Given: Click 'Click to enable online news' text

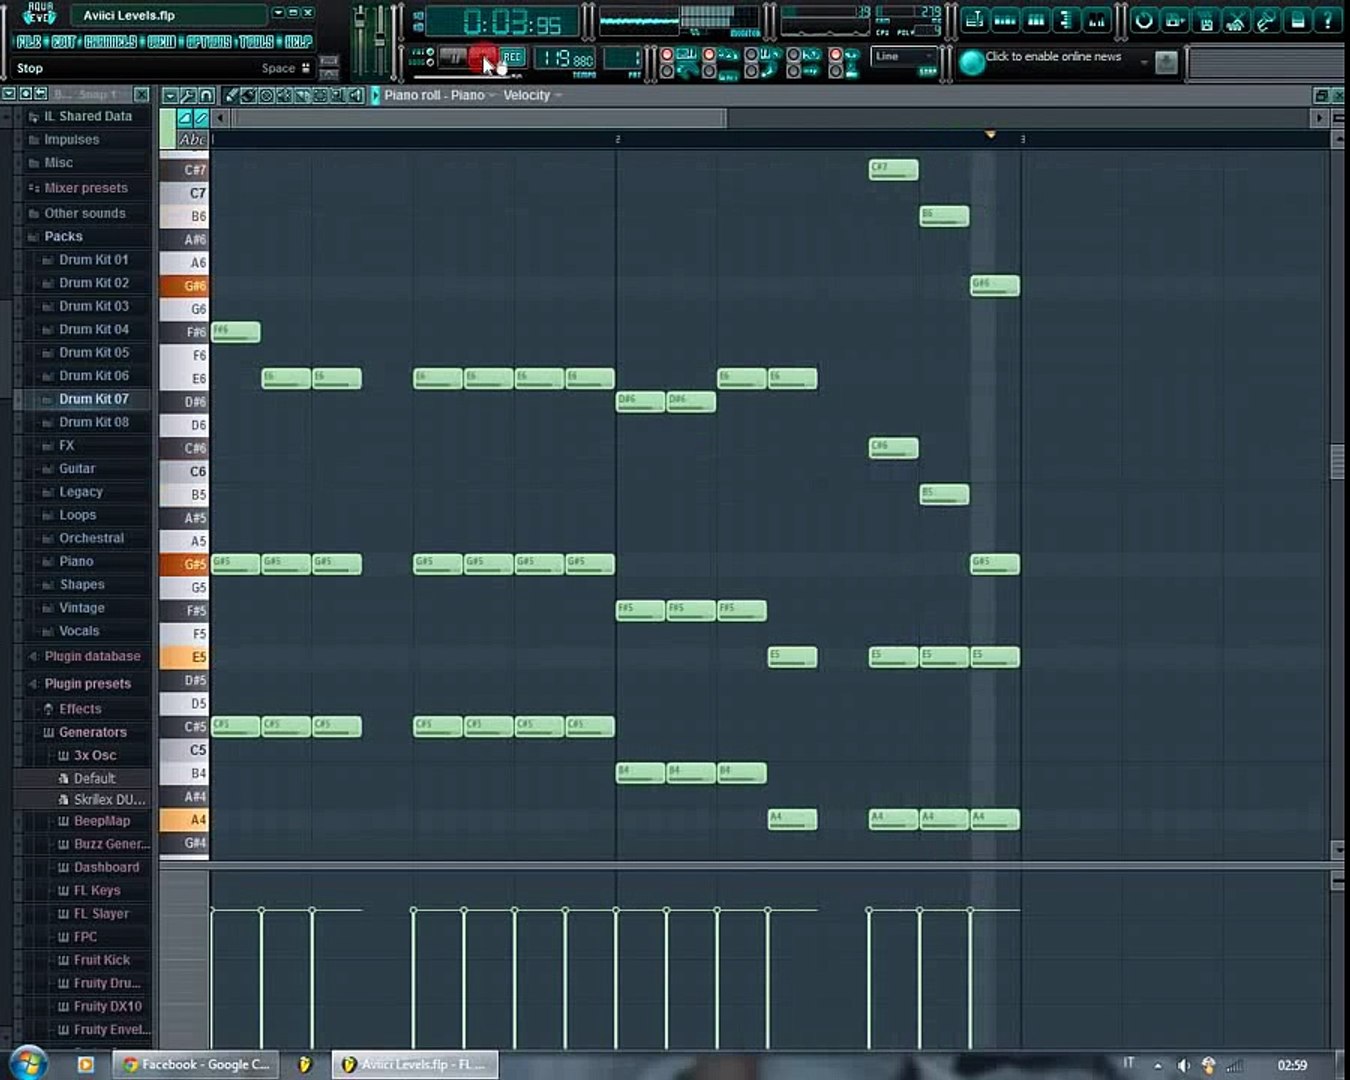Looking at the screenshot, I should click(1053, 57).
